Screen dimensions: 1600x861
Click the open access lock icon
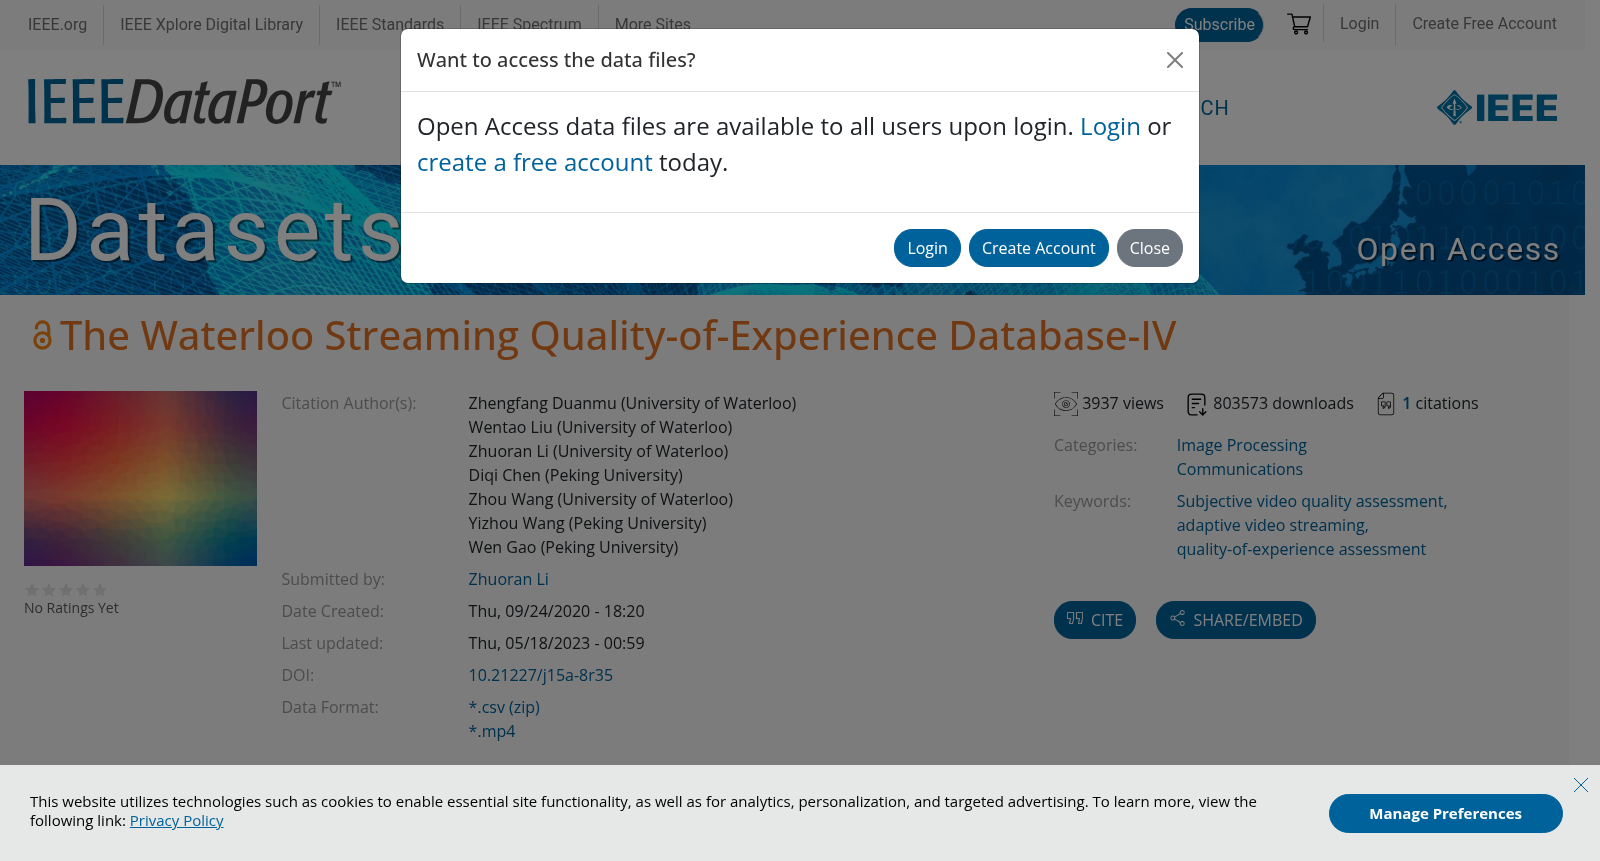[x=42, y=336]
